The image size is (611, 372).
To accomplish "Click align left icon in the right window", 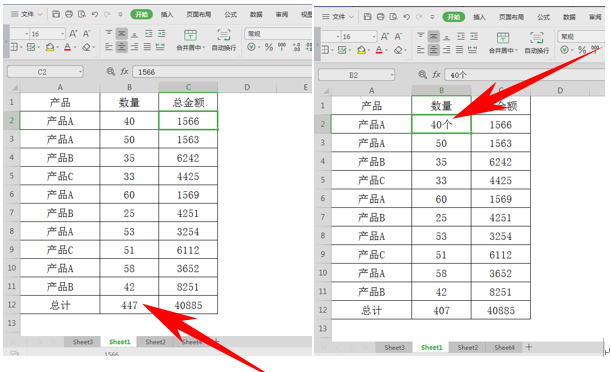I will tap(420, 50).
